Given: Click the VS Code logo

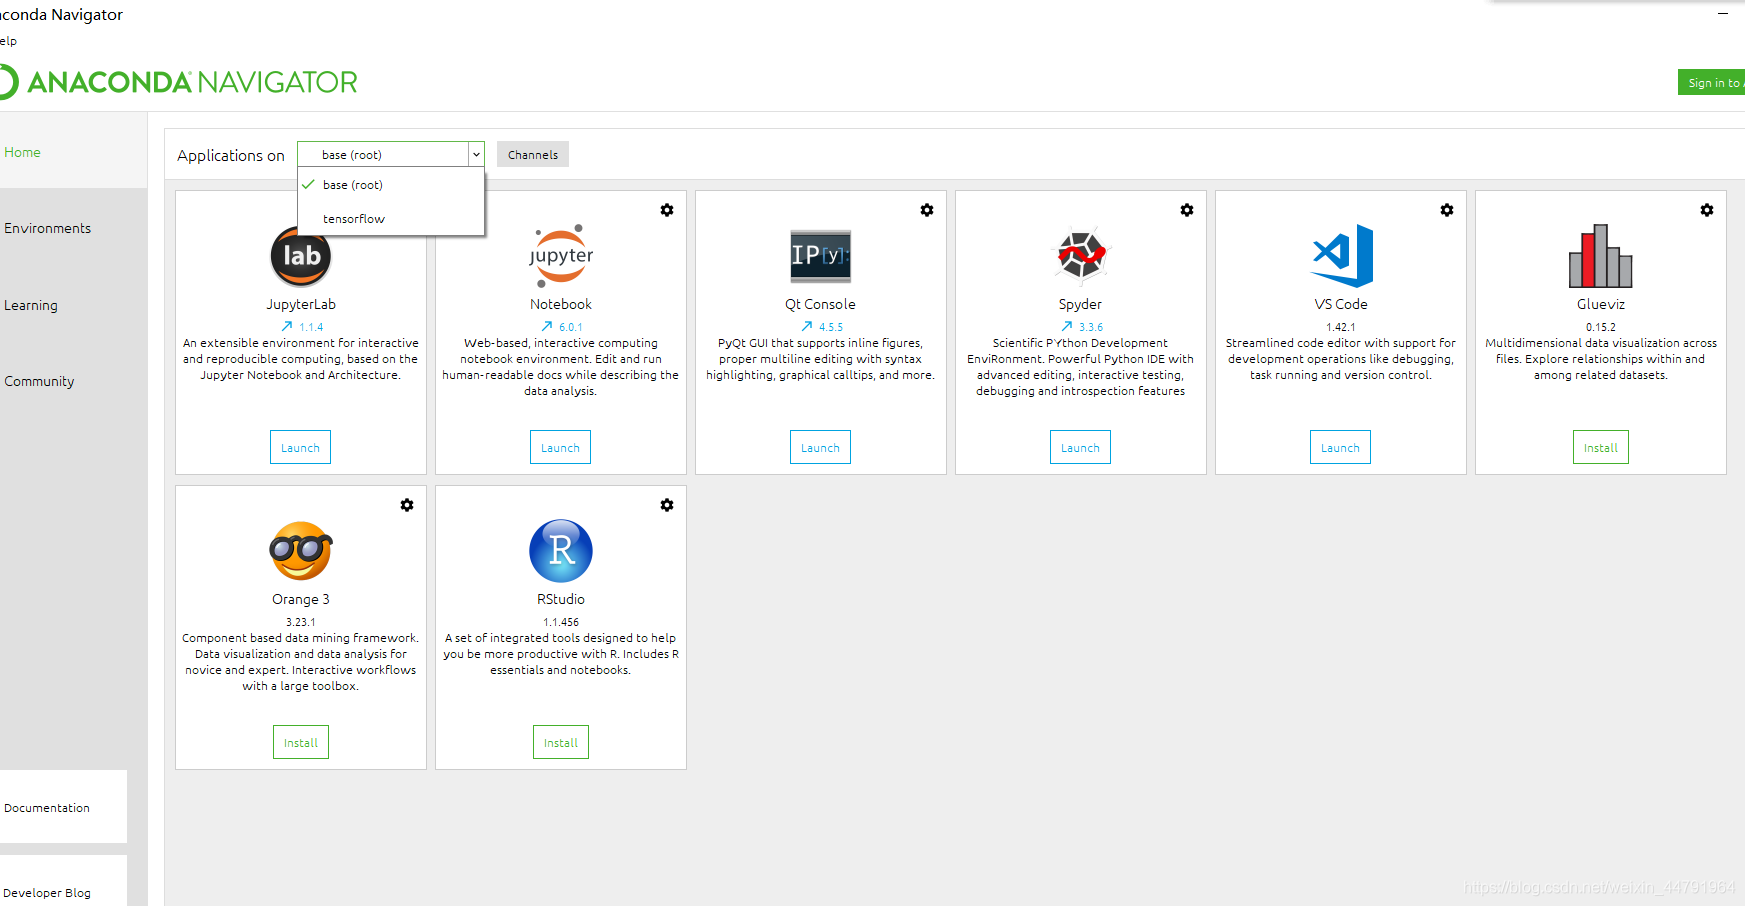Looking at the screenshot, I should (x=1342, y=256).
